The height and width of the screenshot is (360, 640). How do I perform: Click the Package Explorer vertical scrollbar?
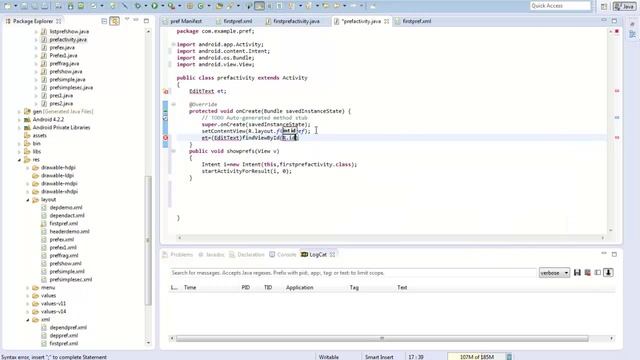pyautogui.click(x=148, y=241)
